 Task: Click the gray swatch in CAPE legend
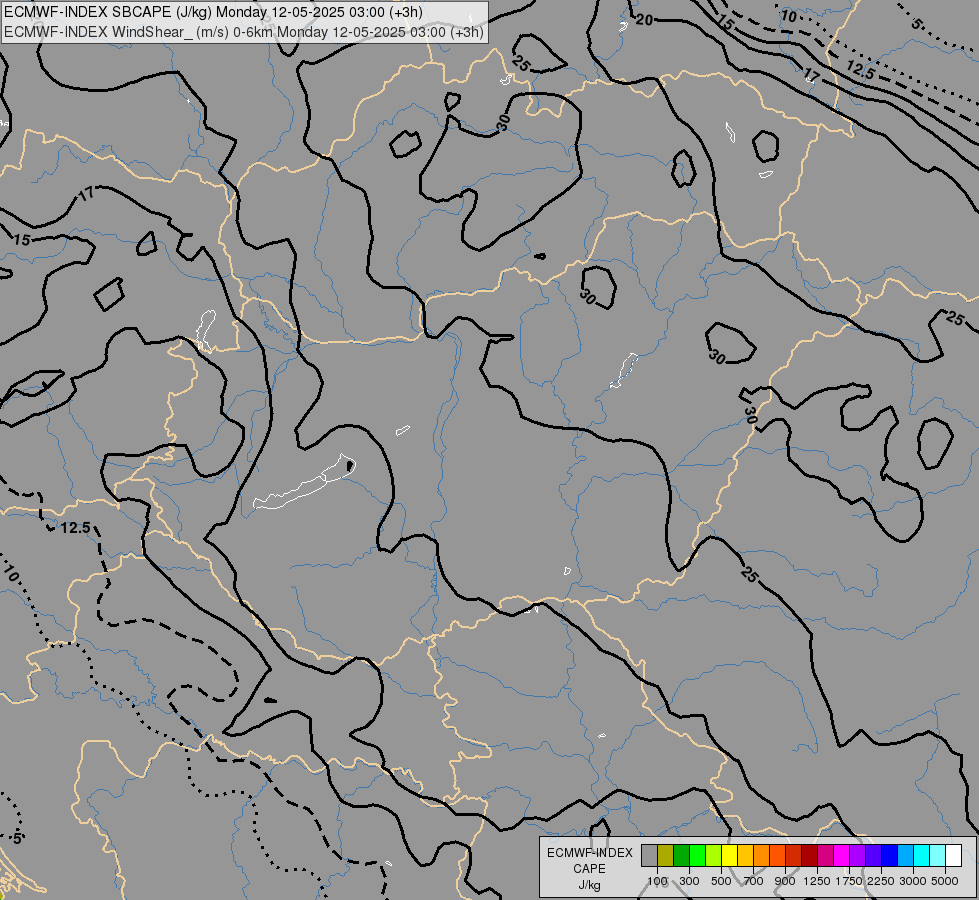click(x=649, y=855)
